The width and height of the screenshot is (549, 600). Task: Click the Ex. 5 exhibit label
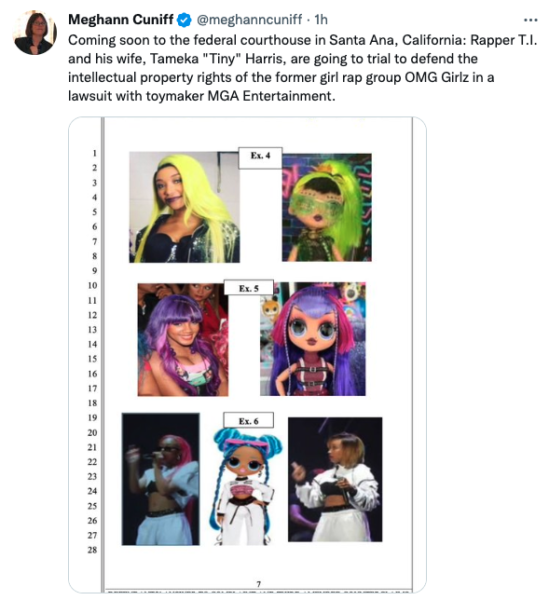click(x=249, y=288)
